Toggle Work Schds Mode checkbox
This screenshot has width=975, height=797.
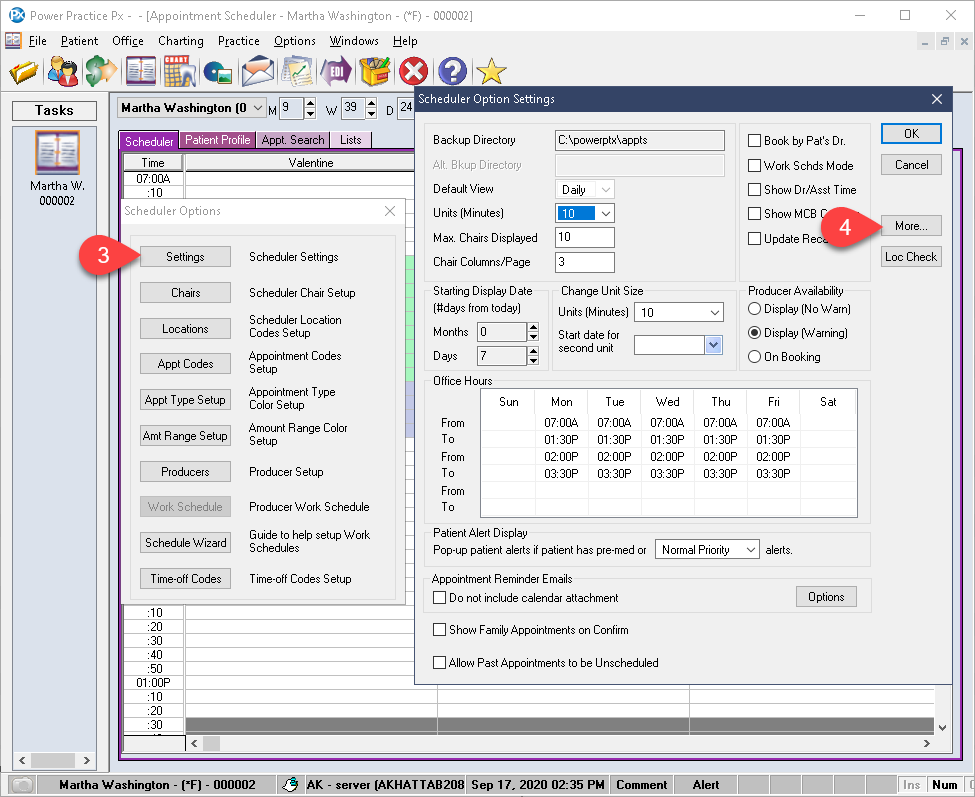click(754, 165)
